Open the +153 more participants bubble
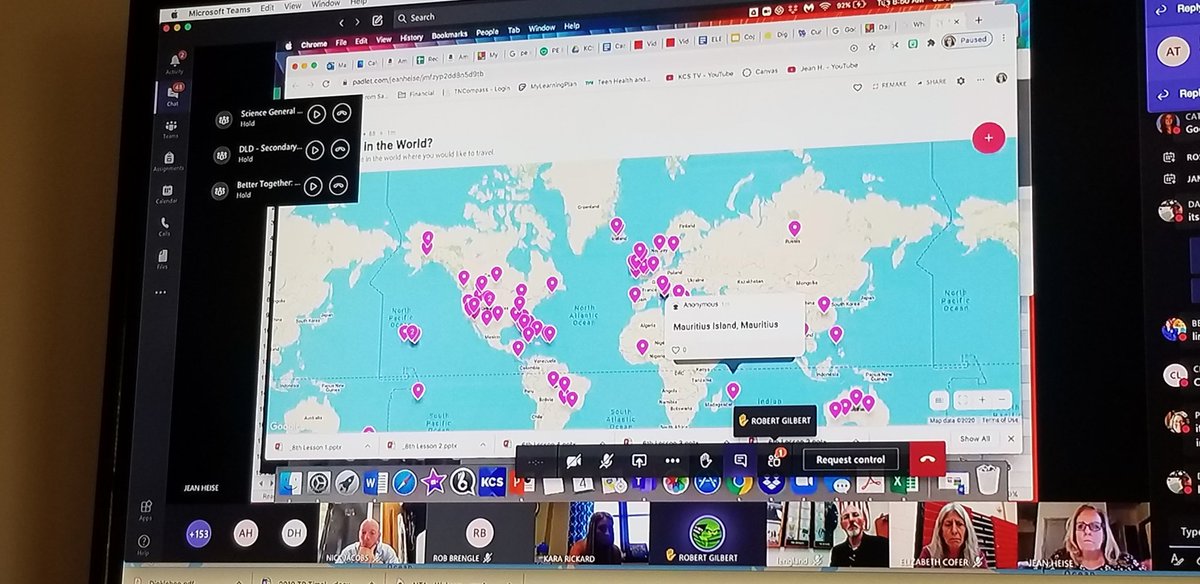1200x584 pixels. [198, 533]
